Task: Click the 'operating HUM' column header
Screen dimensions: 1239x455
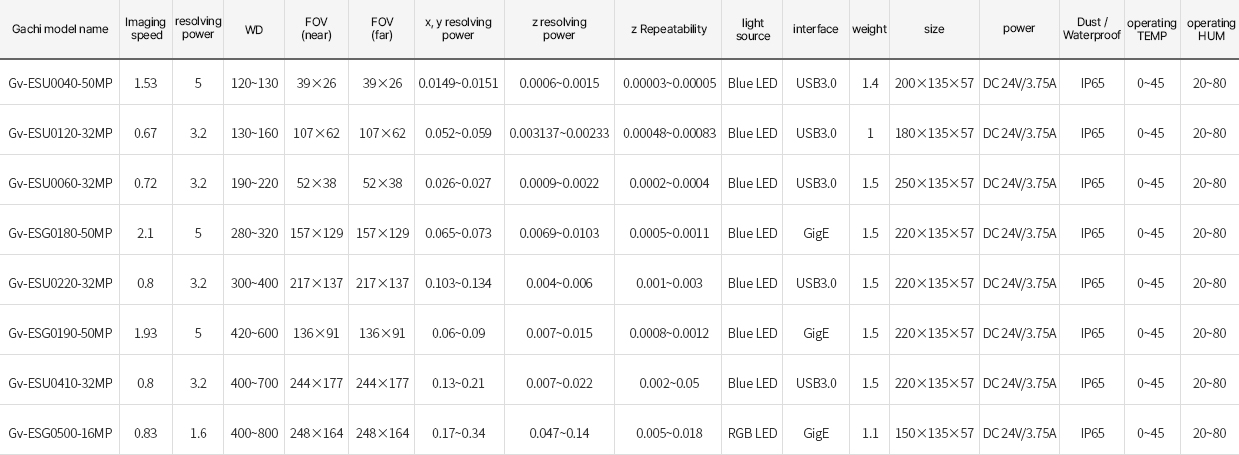Action: (1211, 29)
